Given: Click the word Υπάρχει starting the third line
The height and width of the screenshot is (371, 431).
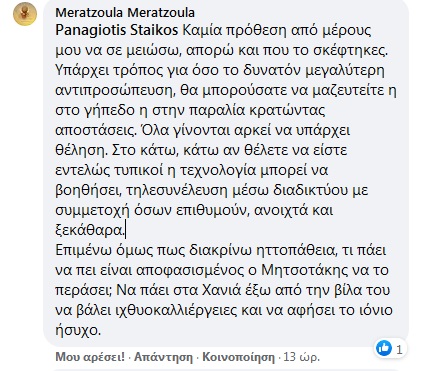Looking at the screenshot, I should [x=78, y=70].
